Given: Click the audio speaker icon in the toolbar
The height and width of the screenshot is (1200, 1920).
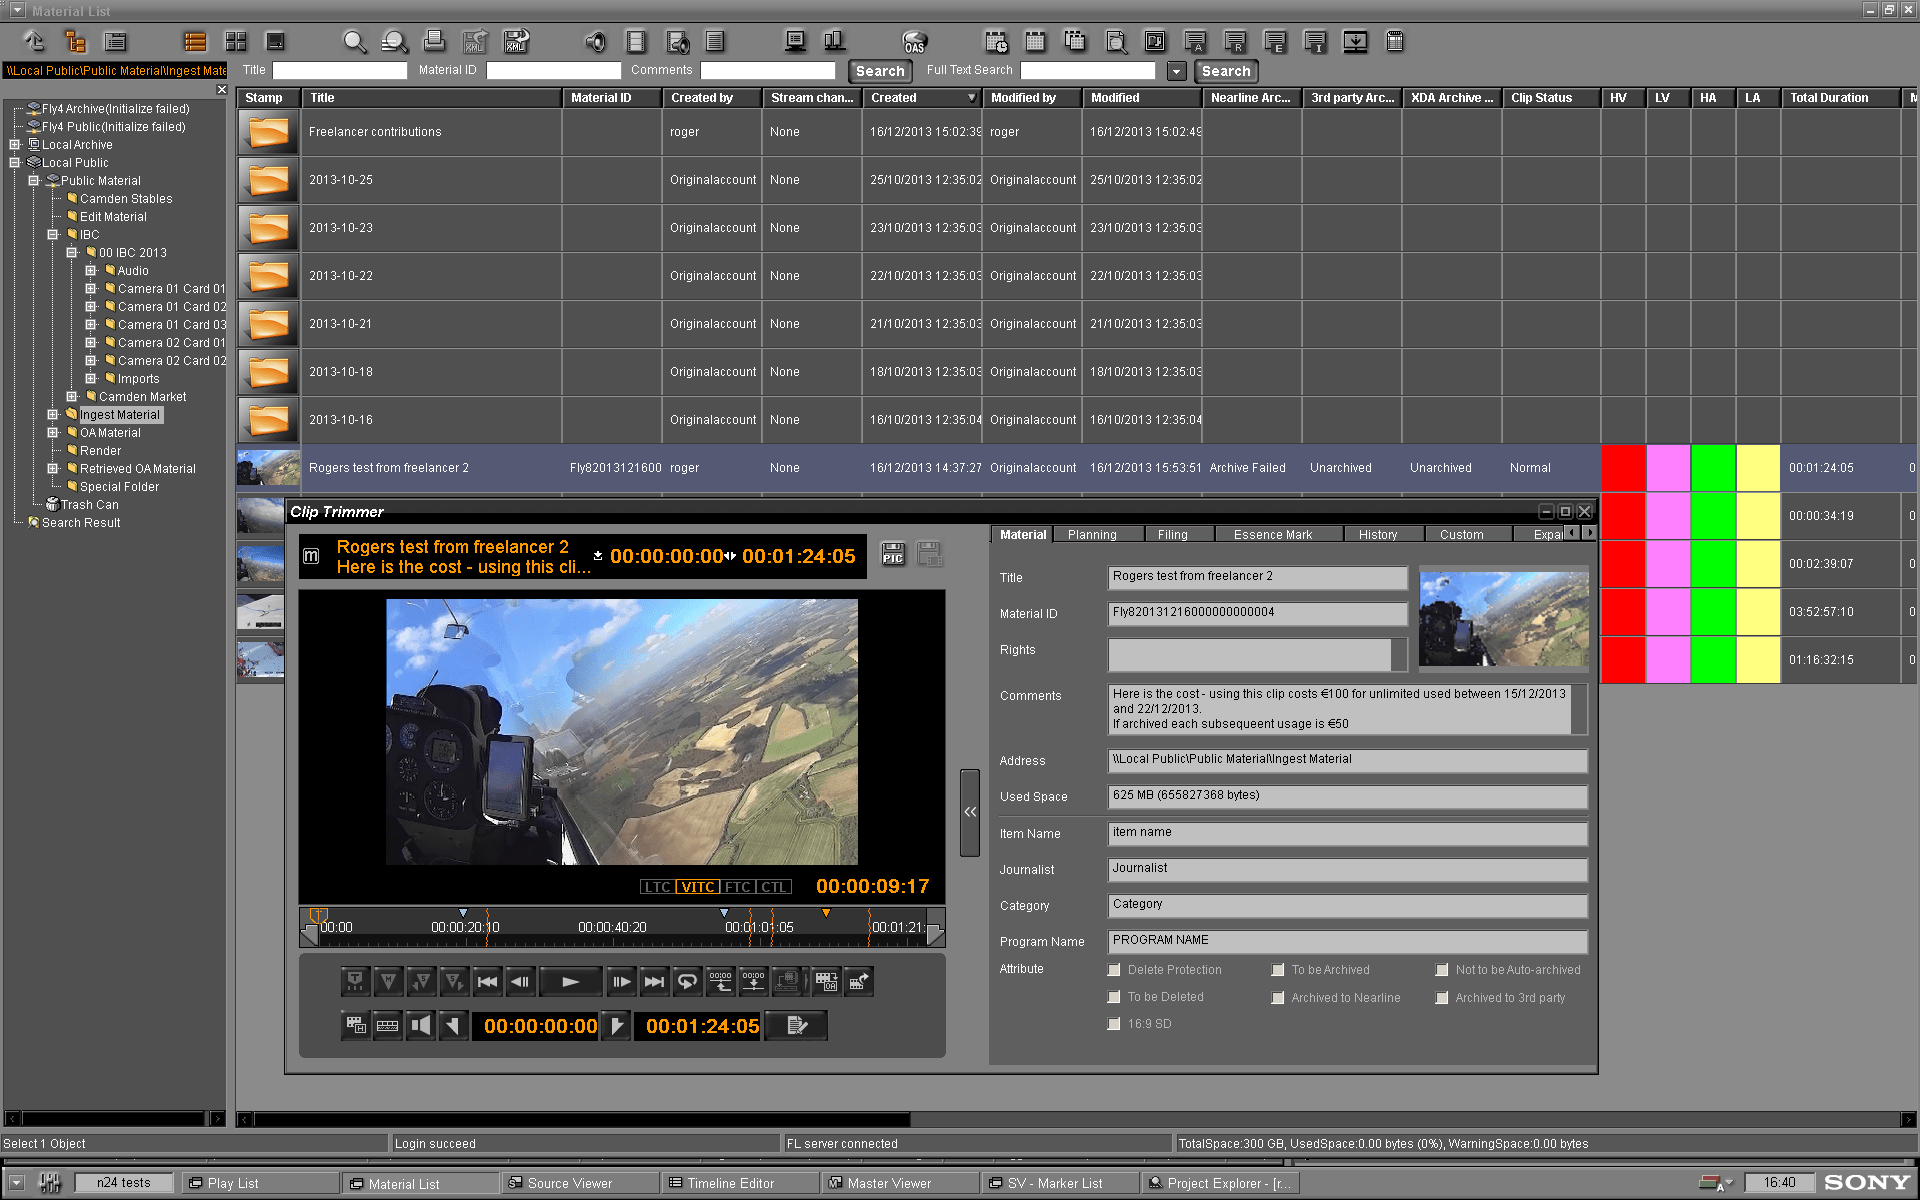Looking at the screenshot, I should coord(595,42).
